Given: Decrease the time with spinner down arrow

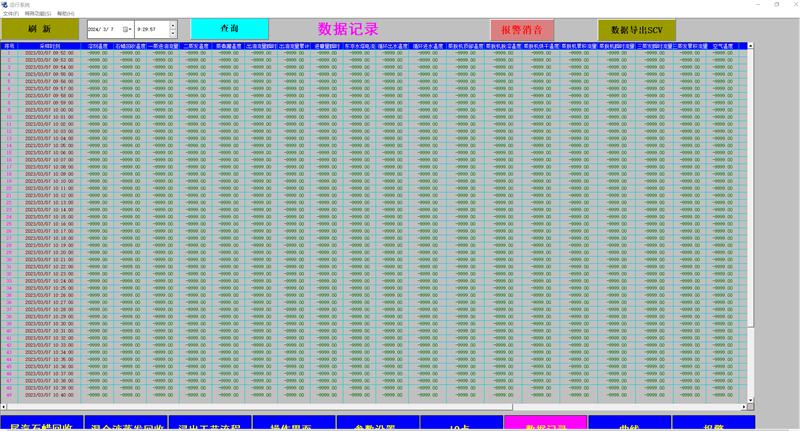Looking at the screenshot, I should (x=173, y=34).
